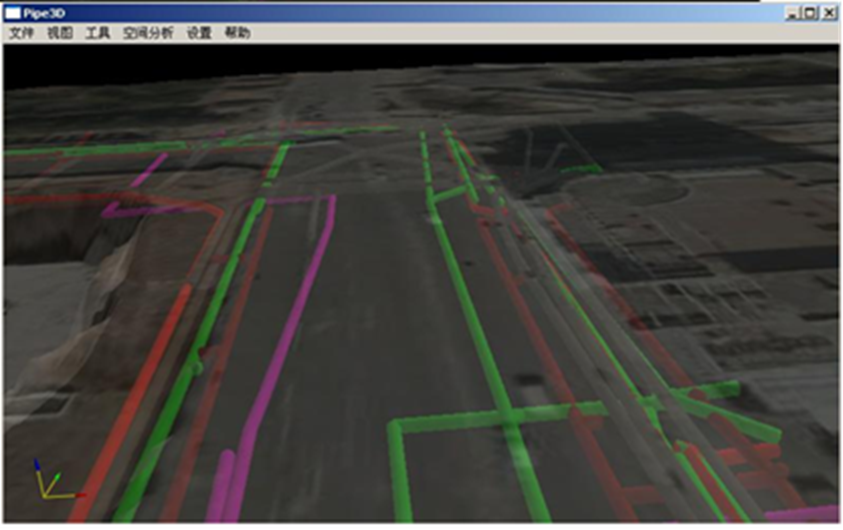Open the 帮助 menu
Viewport: 843px width, 530px height.
pyautogui.click(x=238, y=33)
